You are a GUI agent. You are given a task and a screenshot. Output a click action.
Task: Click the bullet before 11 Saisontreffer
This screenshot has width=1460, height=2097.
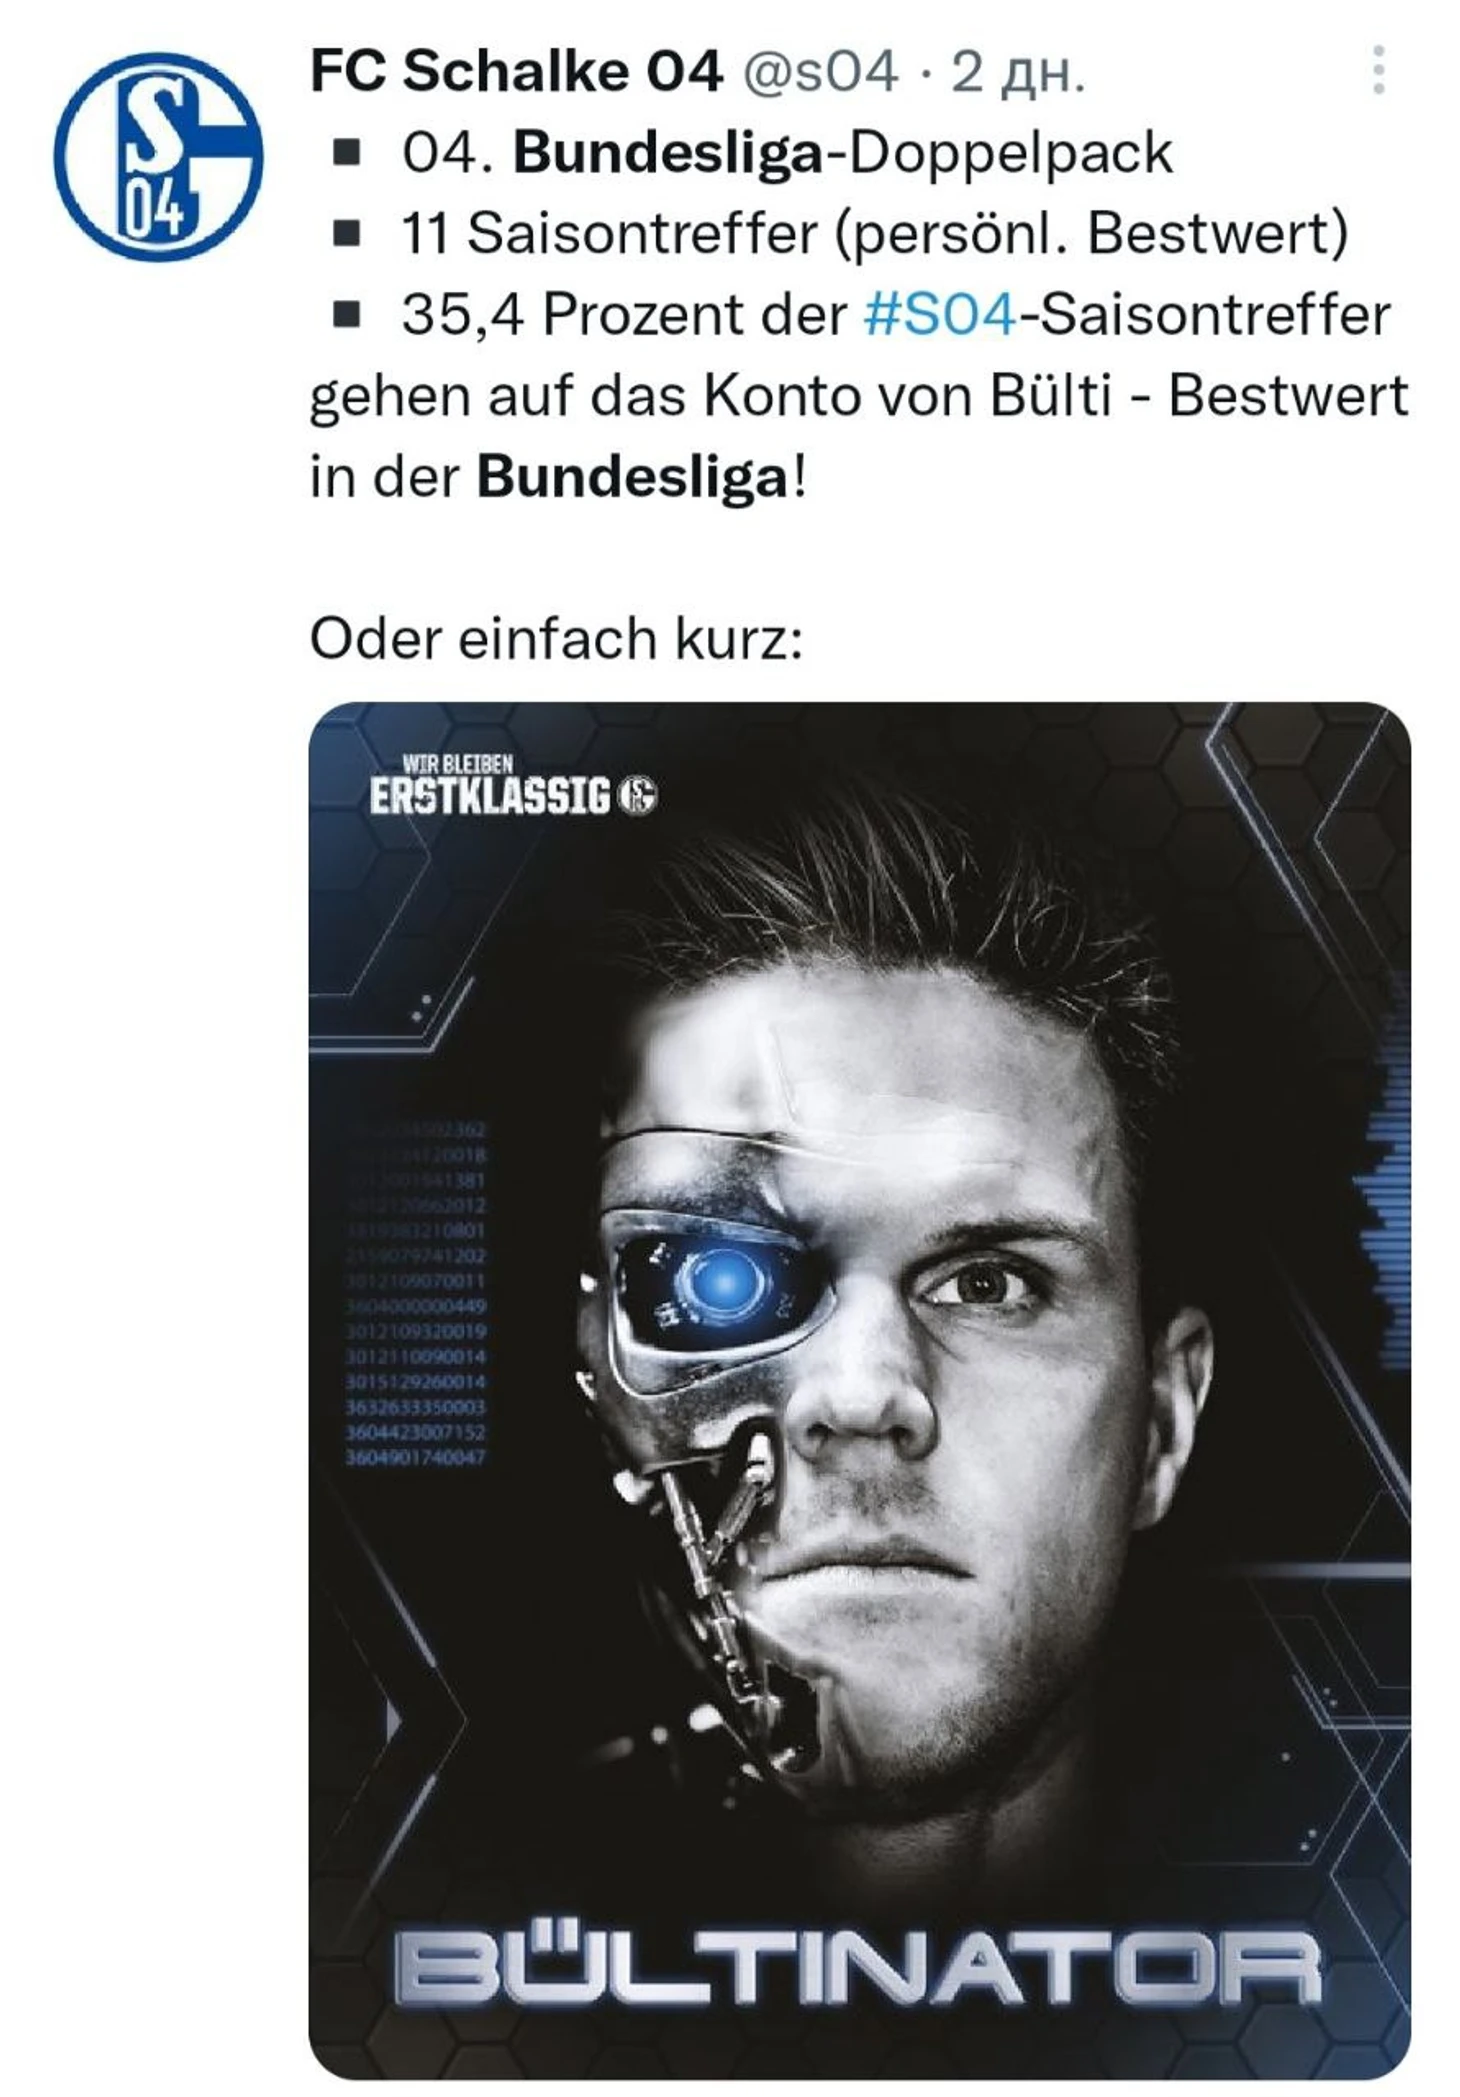pos(348,234)
